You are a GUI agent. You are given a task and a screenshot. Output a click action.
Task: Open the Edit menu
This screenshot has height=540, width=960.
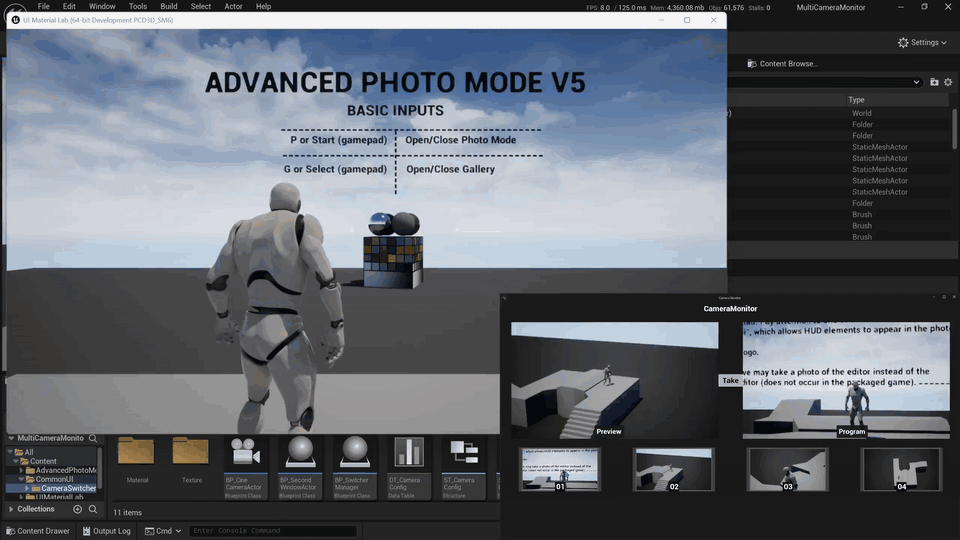click(69, 6)
